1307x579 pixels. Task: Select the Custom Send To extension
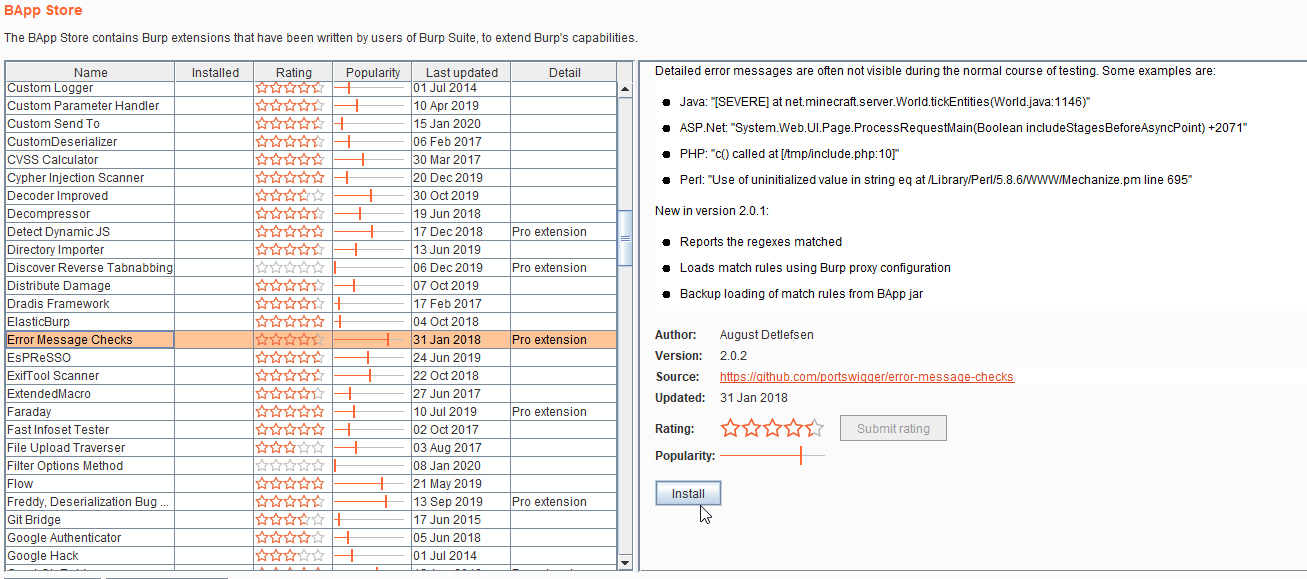click(x=311, y=124)
